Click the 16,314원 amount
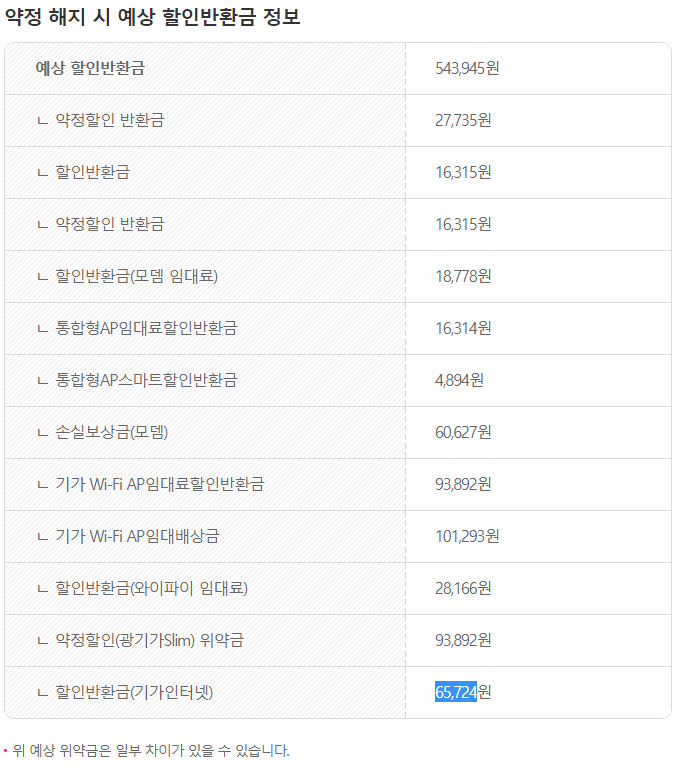681x776 pixels. click(x=463, y=328)
